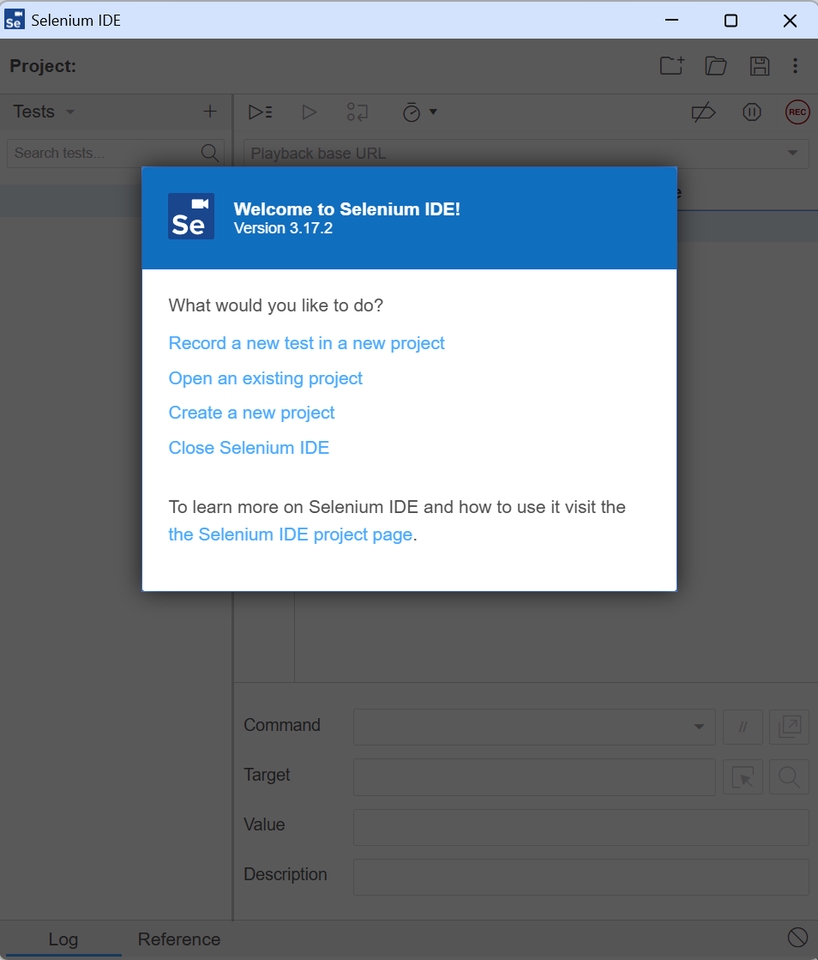Click the search magnifier in tests panel

click(209, 152)
